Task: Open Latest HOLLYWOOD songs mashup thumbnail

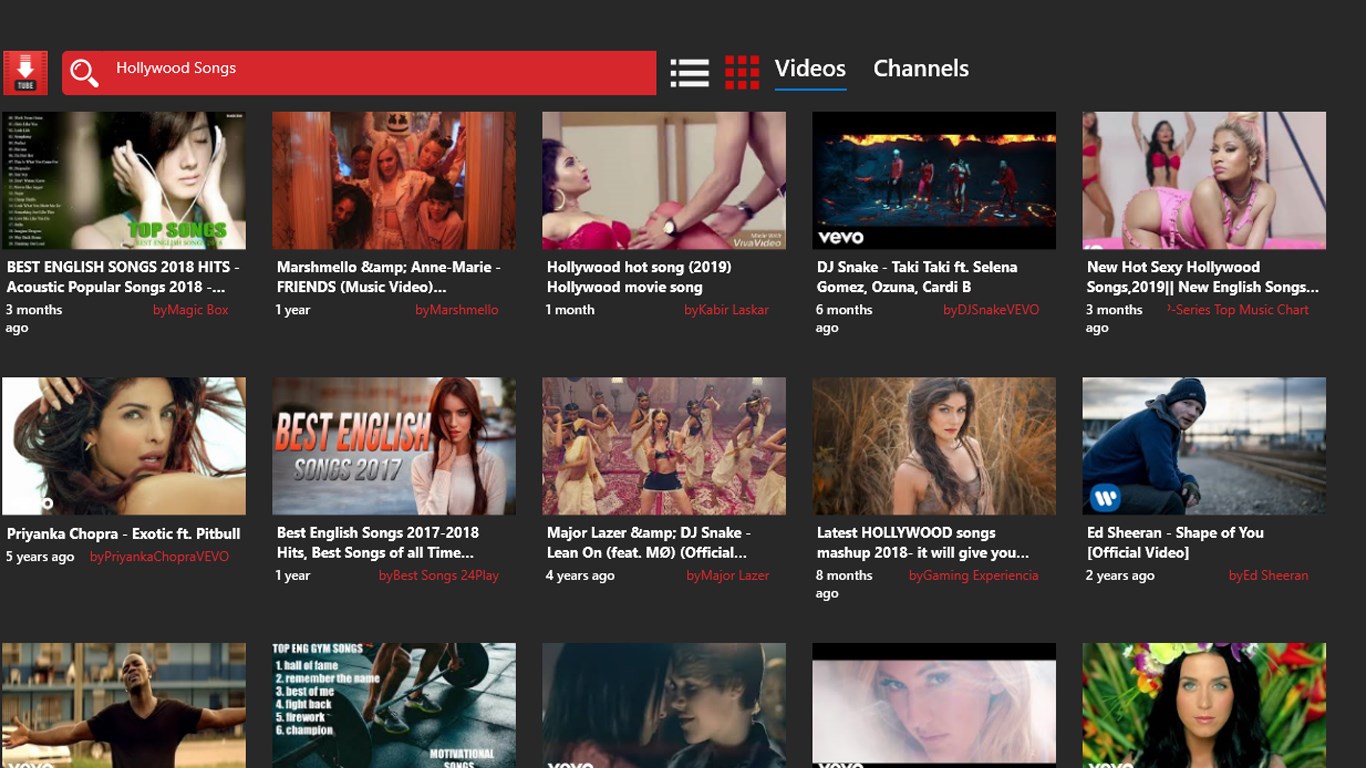Action: tap(934, 446)
